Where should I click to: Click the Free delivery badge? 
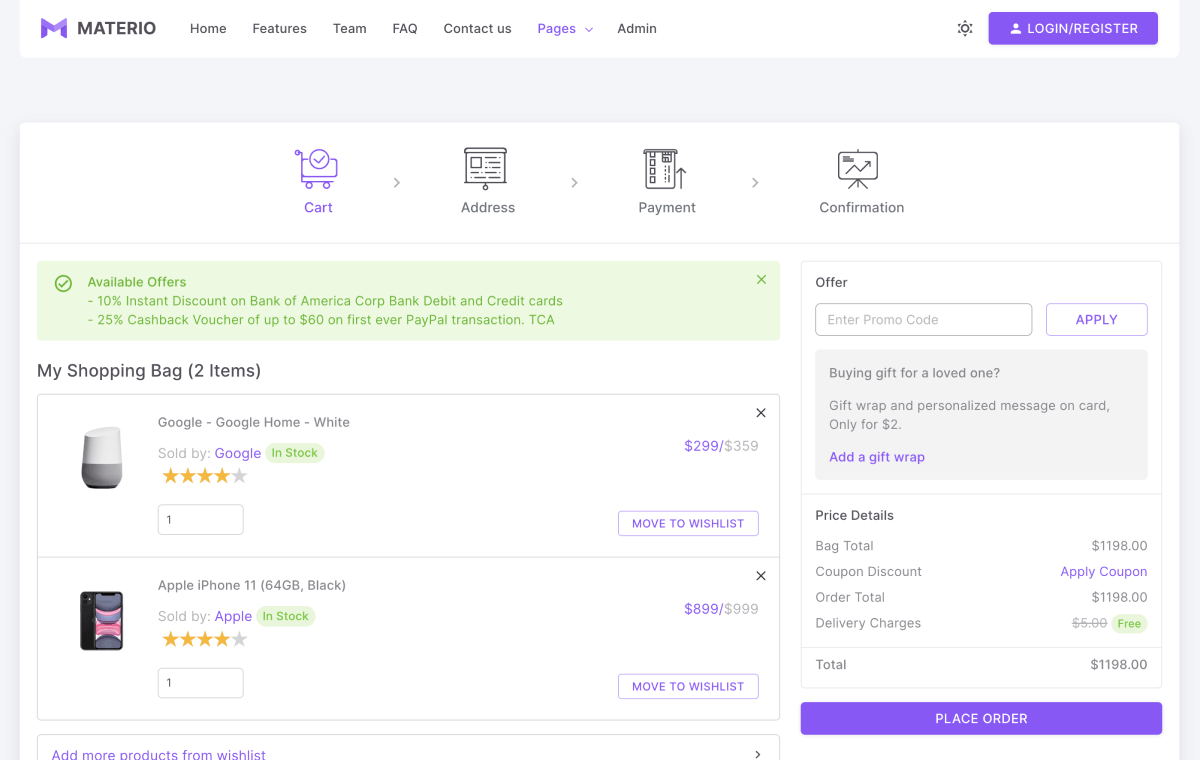(1129, 623)
